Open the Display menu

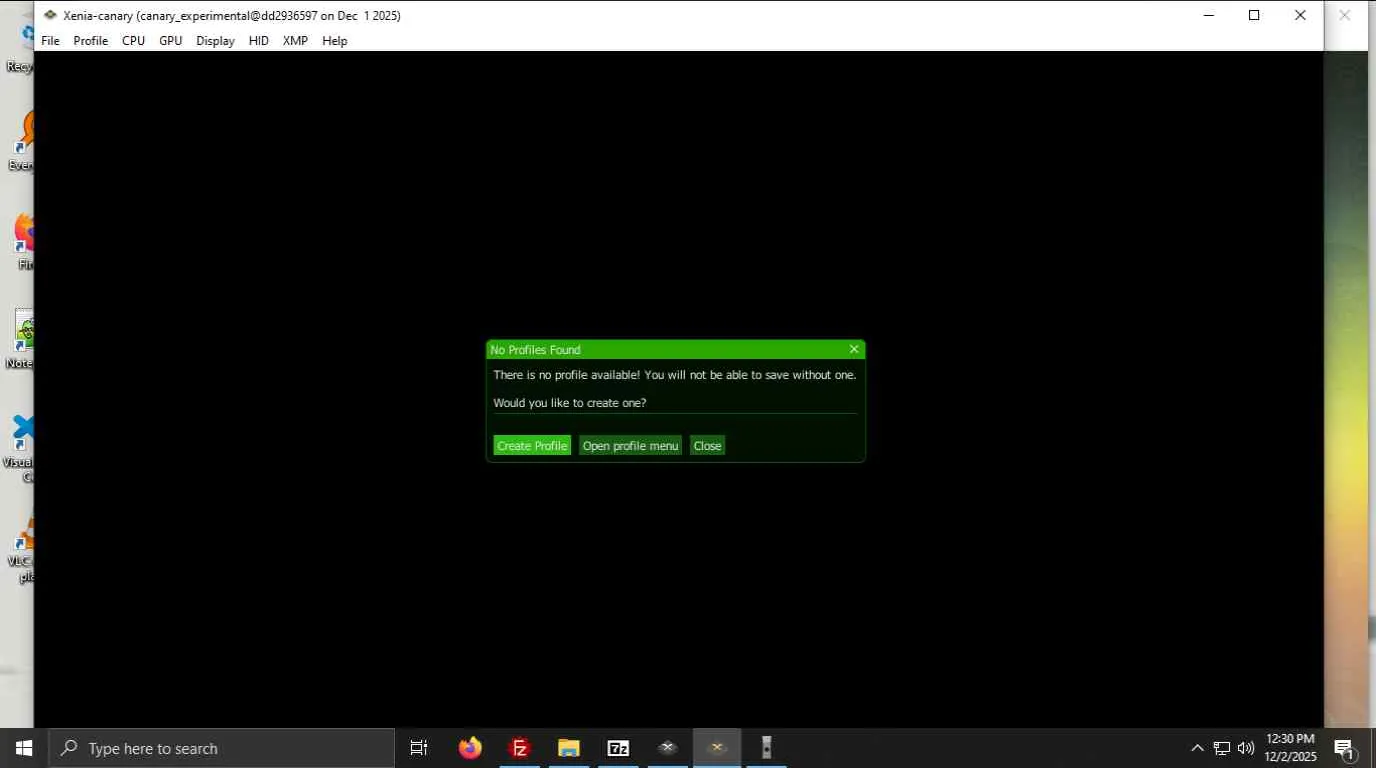215,41
